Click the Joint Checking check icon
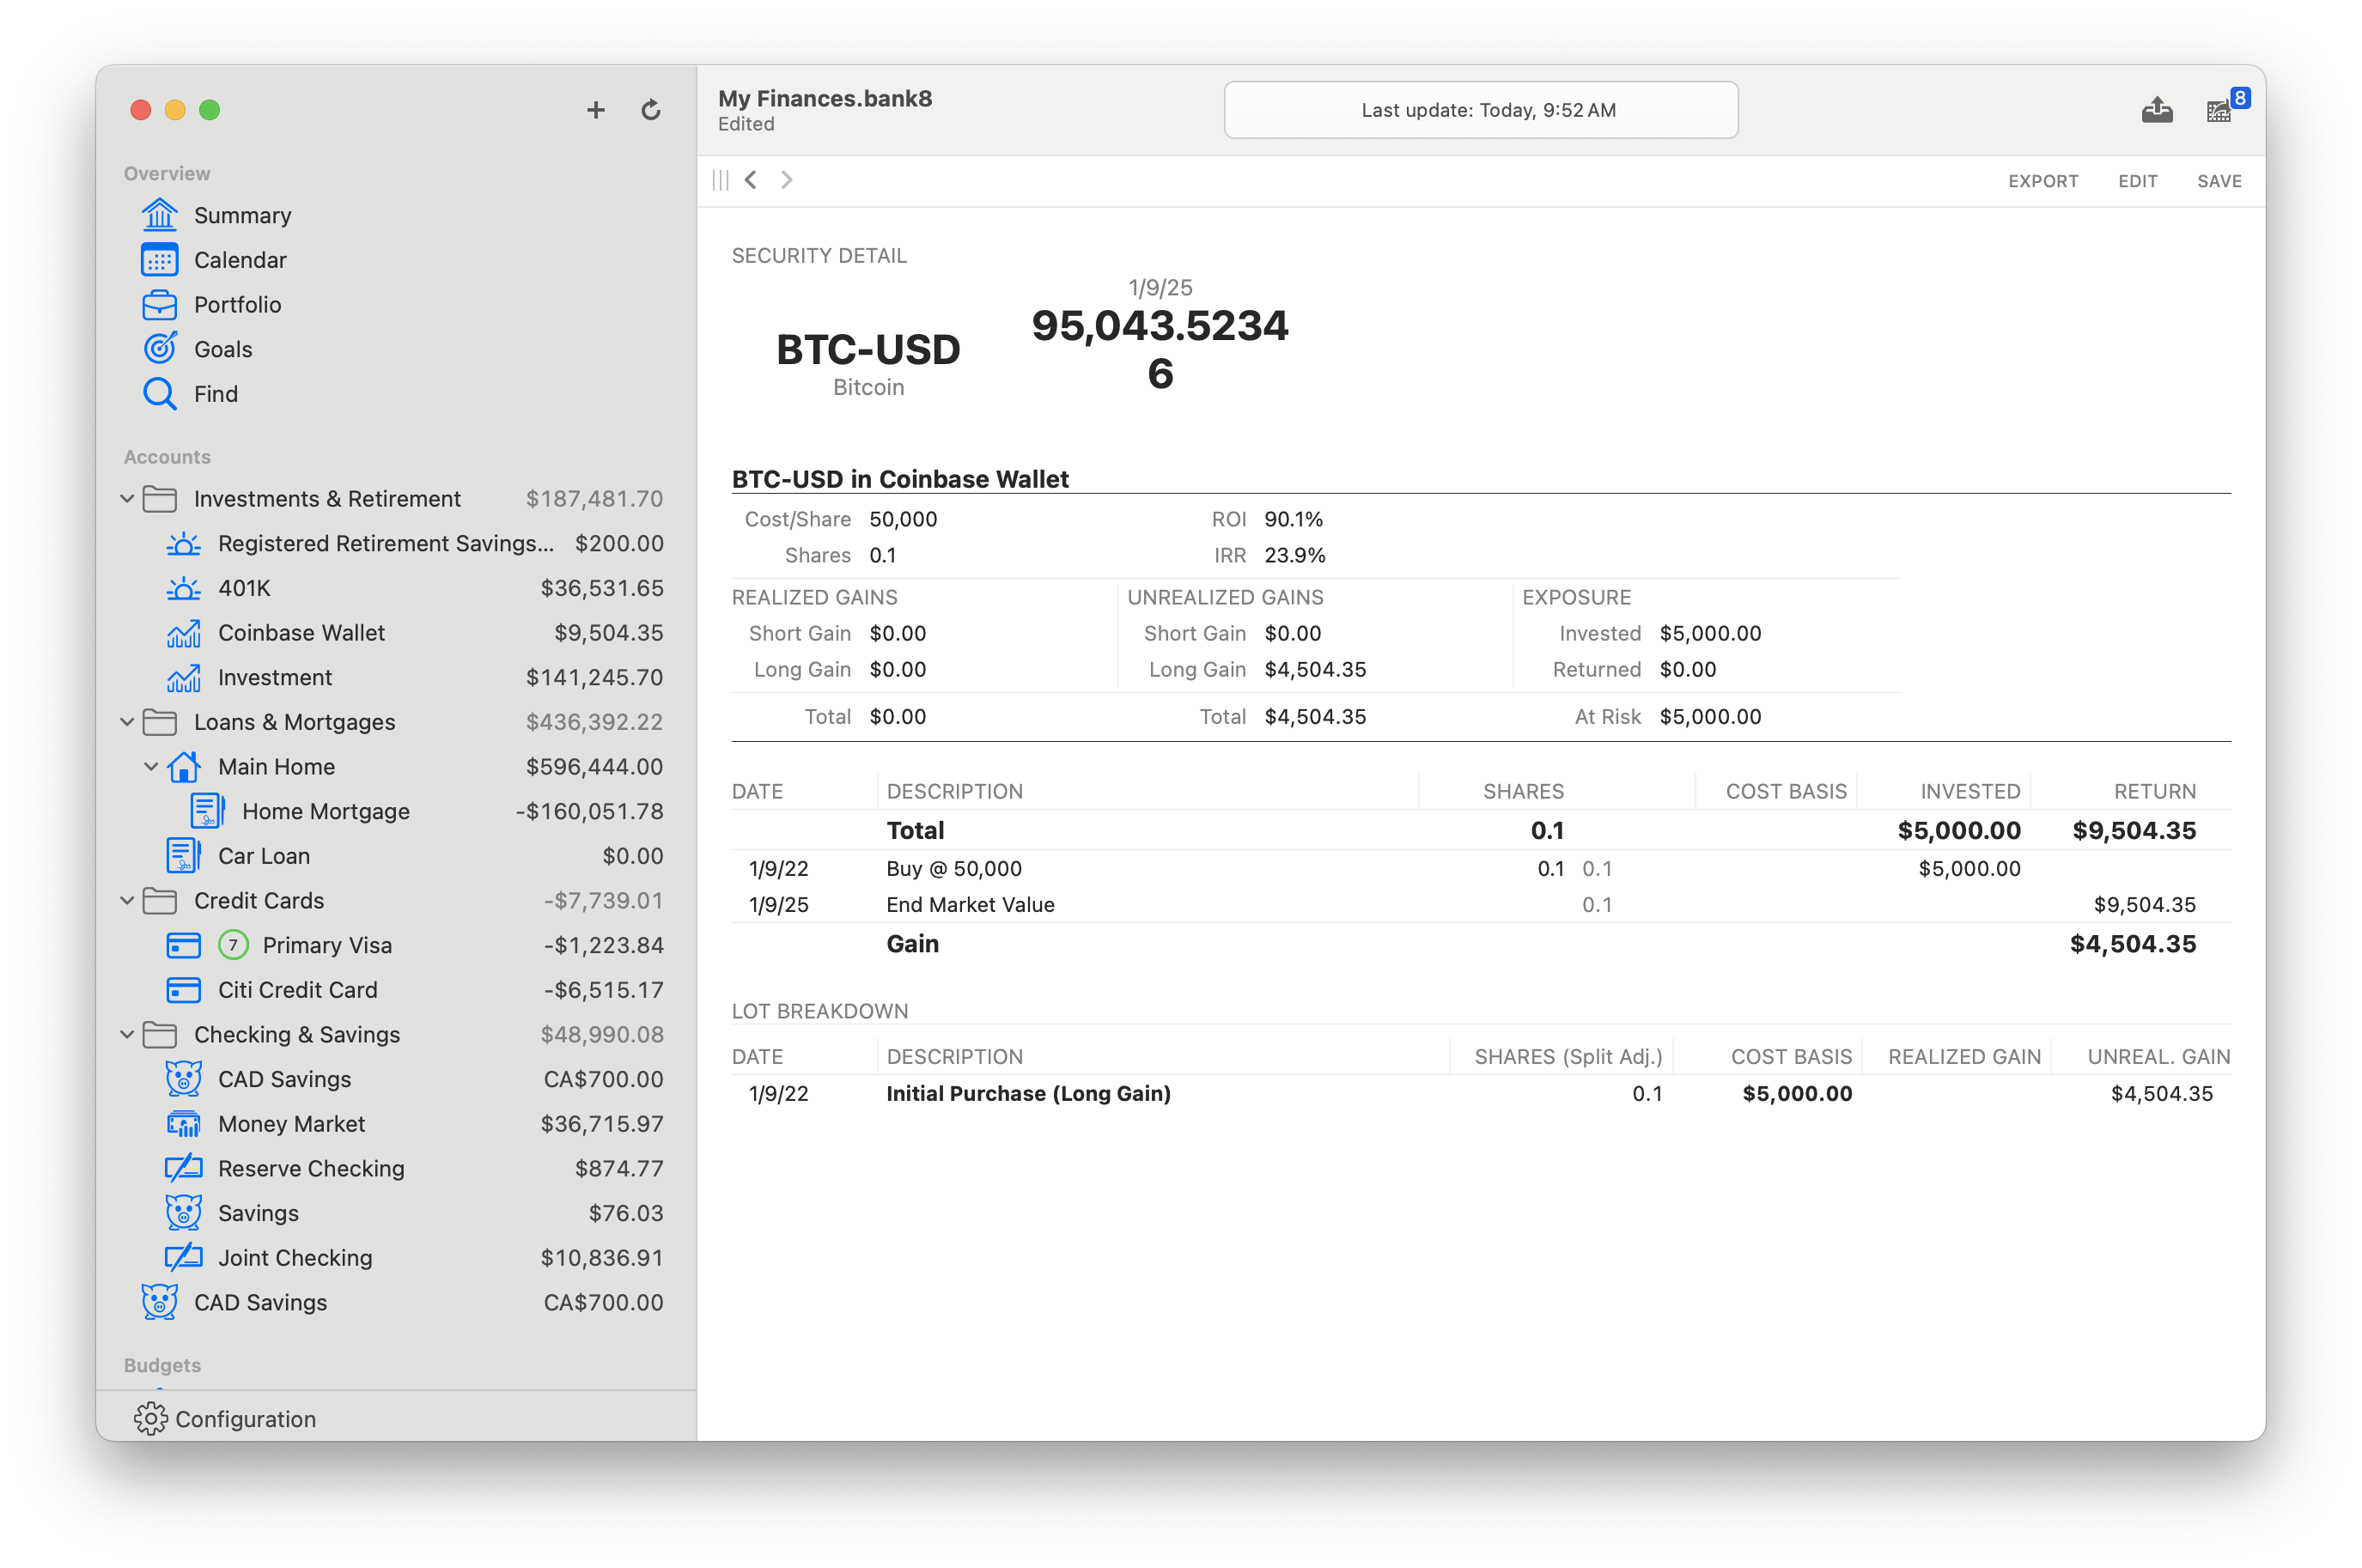Image resolution: width=2362 pixels, height=1568 pixels. tap(183, 1258)
